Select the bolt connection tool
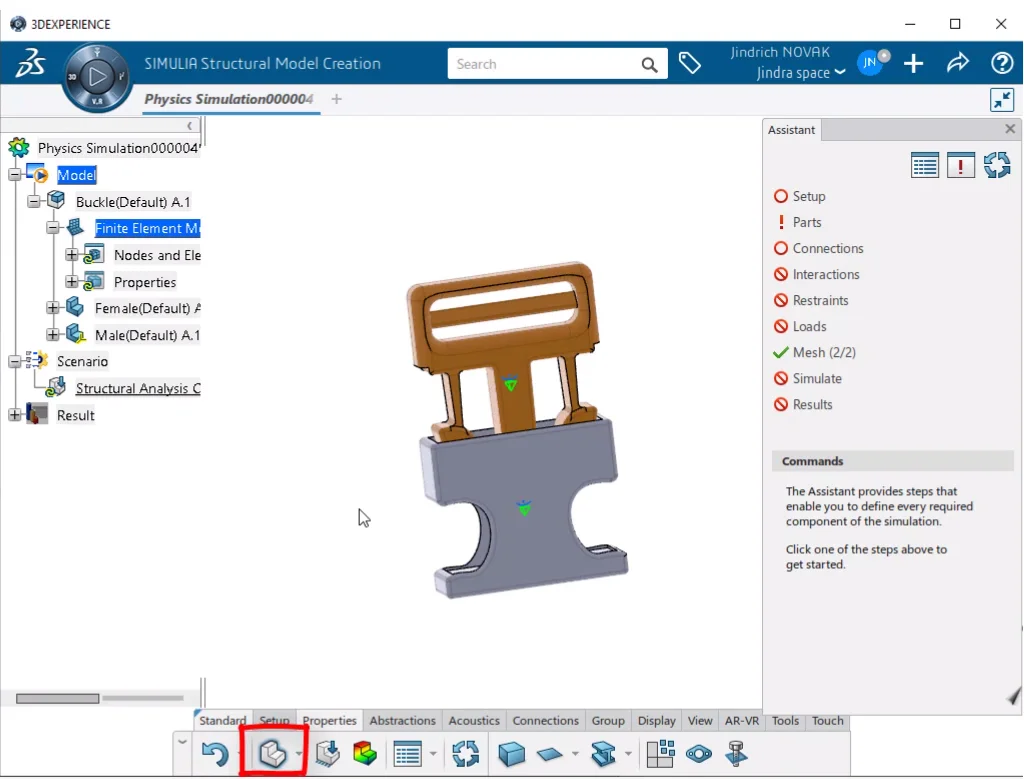The height and width of the screenshot is (779, 1024). pyautogui.click(x=737, y=753)
